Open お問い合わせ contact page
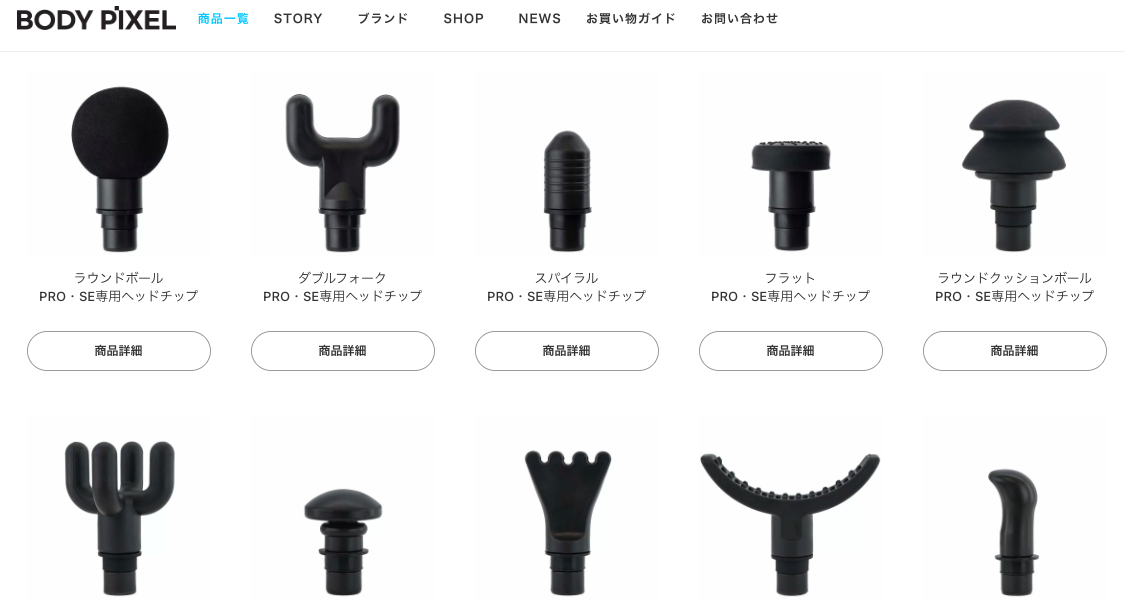The height and width of the screenshot is (612, 1125). pos(739,19)
